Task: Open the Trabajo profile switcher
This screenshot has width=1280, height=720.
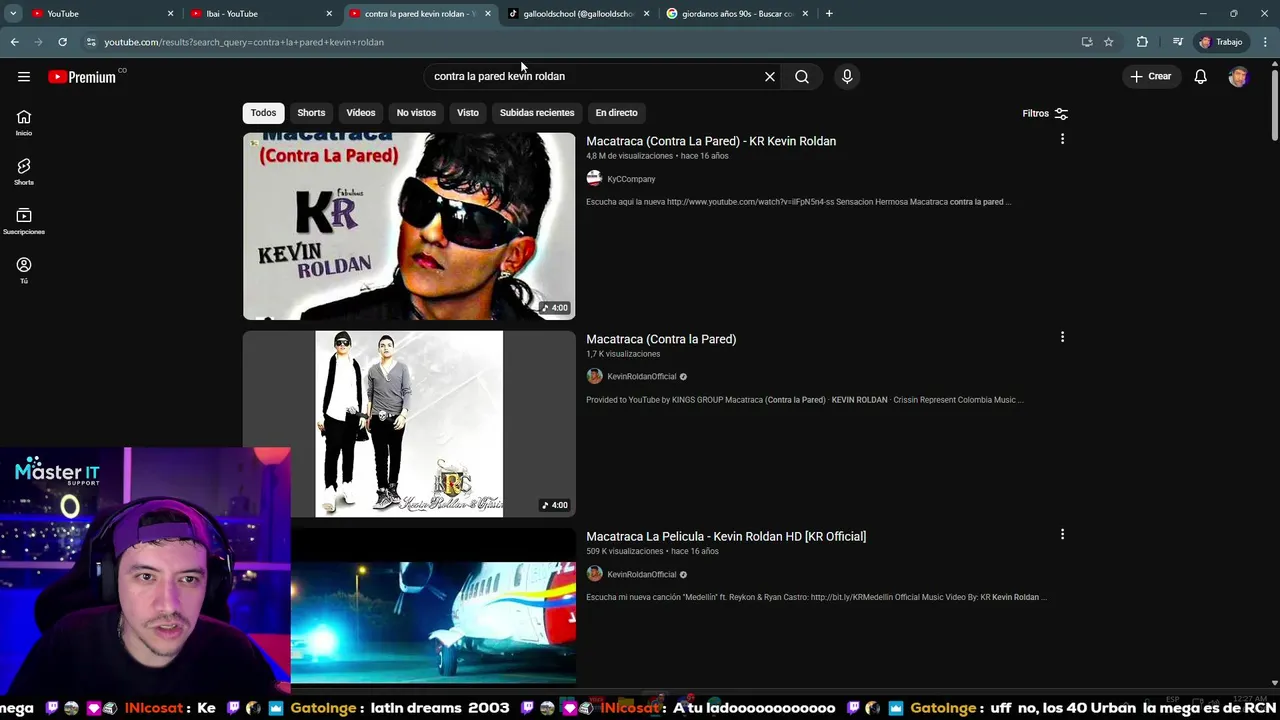Action: (x=1221, y=42)
